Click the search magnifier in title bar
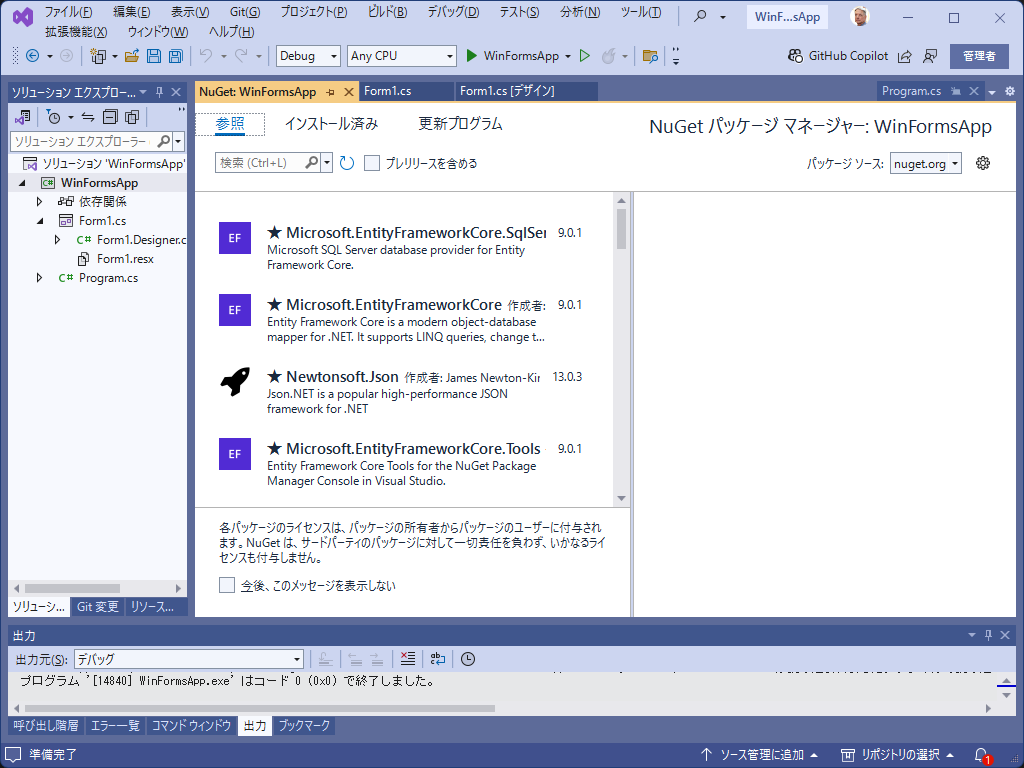Viewport: 1024px width, 768px height. [700, 16]
